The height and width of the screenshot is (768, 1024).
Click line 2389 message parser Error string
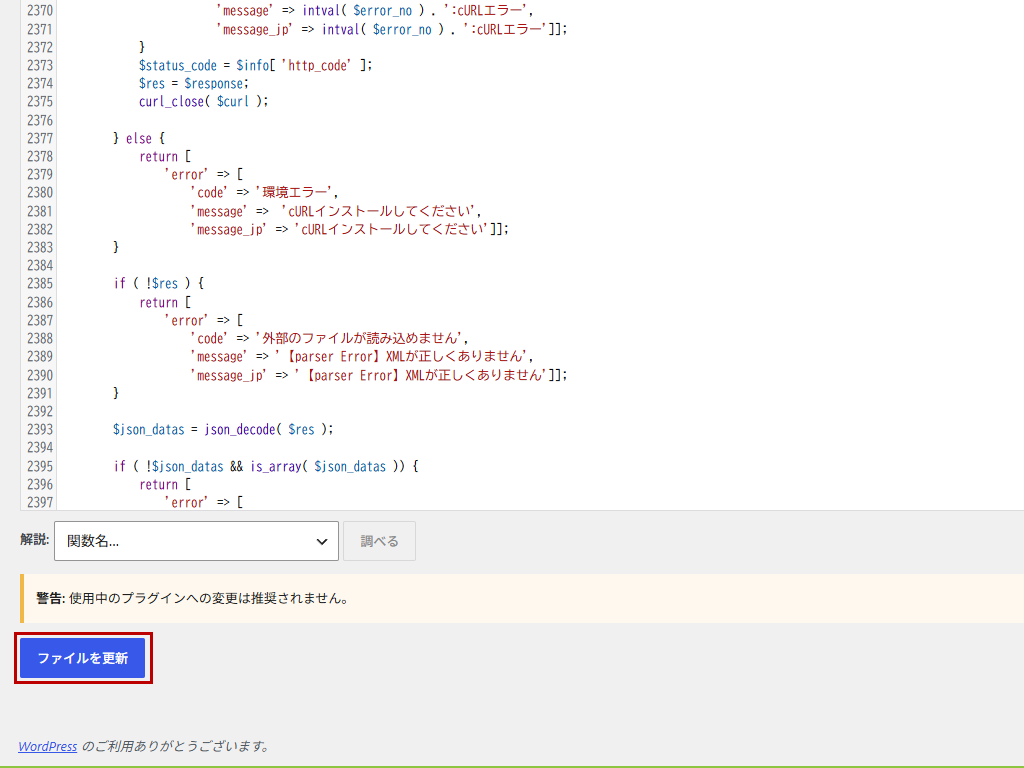pyautogui.click(x=362, y=357)
